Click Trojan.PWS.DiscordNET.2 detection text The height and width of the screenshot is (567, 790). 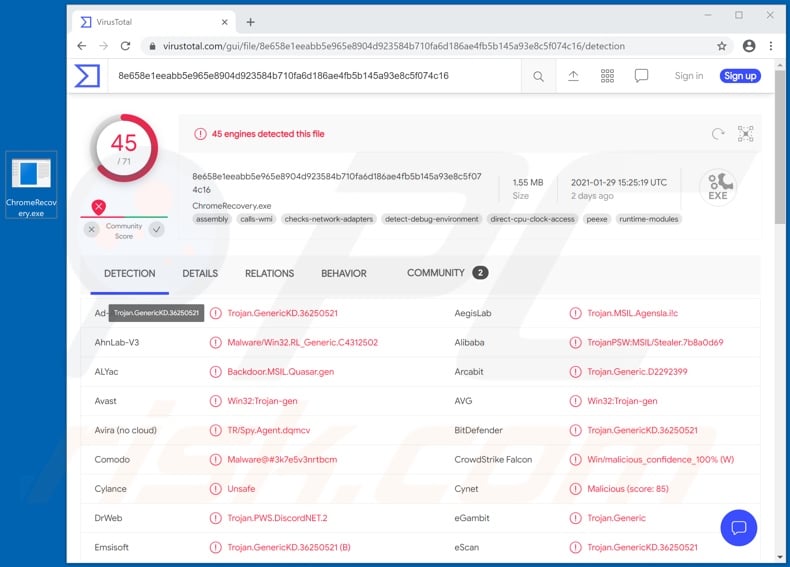pos(277,518)
